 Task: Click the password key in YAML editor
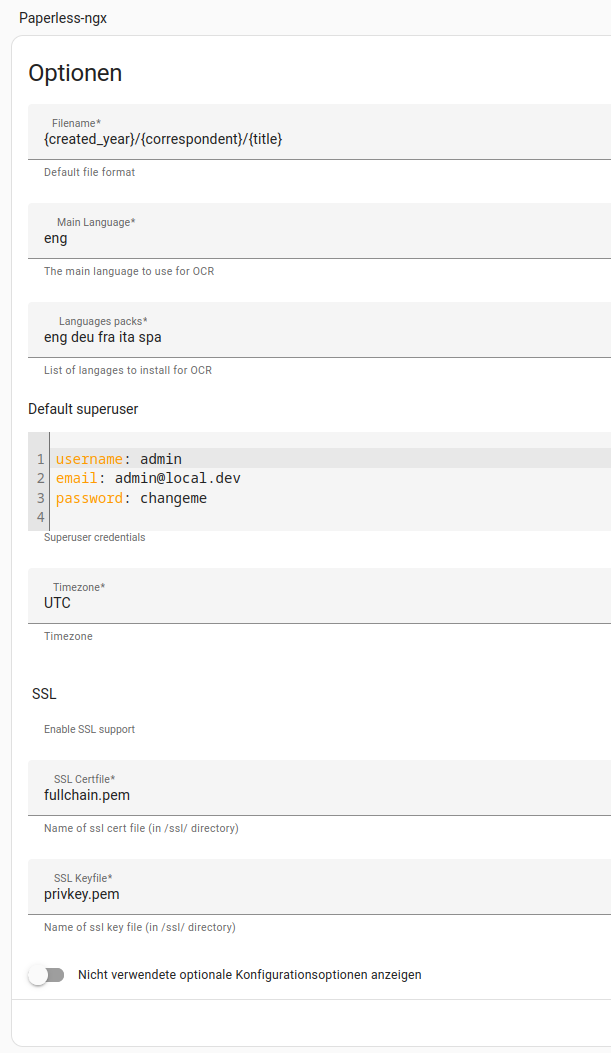pyautogui.click(x=89, y=498)
